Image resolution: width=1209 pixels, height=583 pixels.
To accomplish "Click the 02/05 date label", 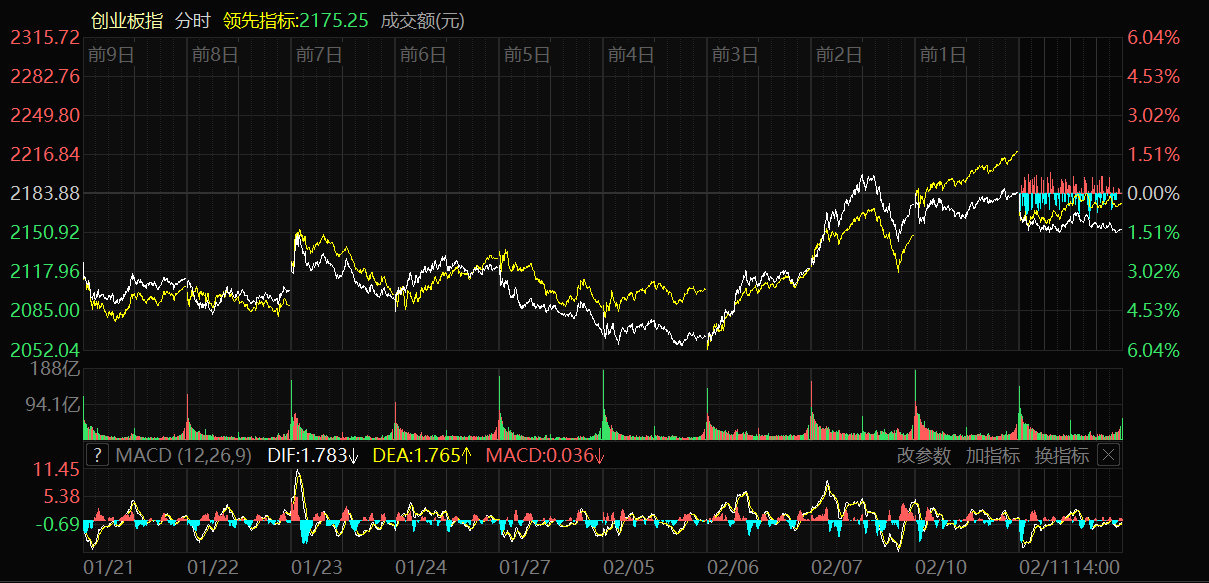I will pos(628,568).
